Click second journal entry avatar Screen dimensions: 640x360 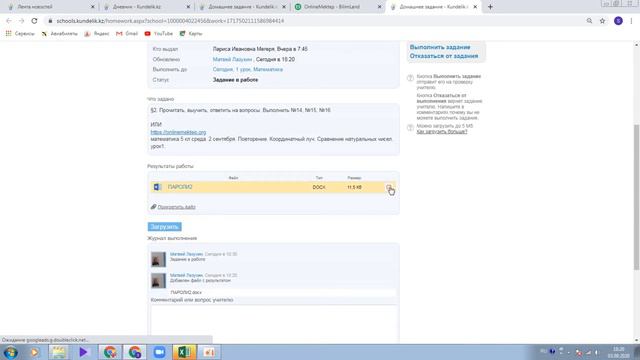click(x=158, y=280)
